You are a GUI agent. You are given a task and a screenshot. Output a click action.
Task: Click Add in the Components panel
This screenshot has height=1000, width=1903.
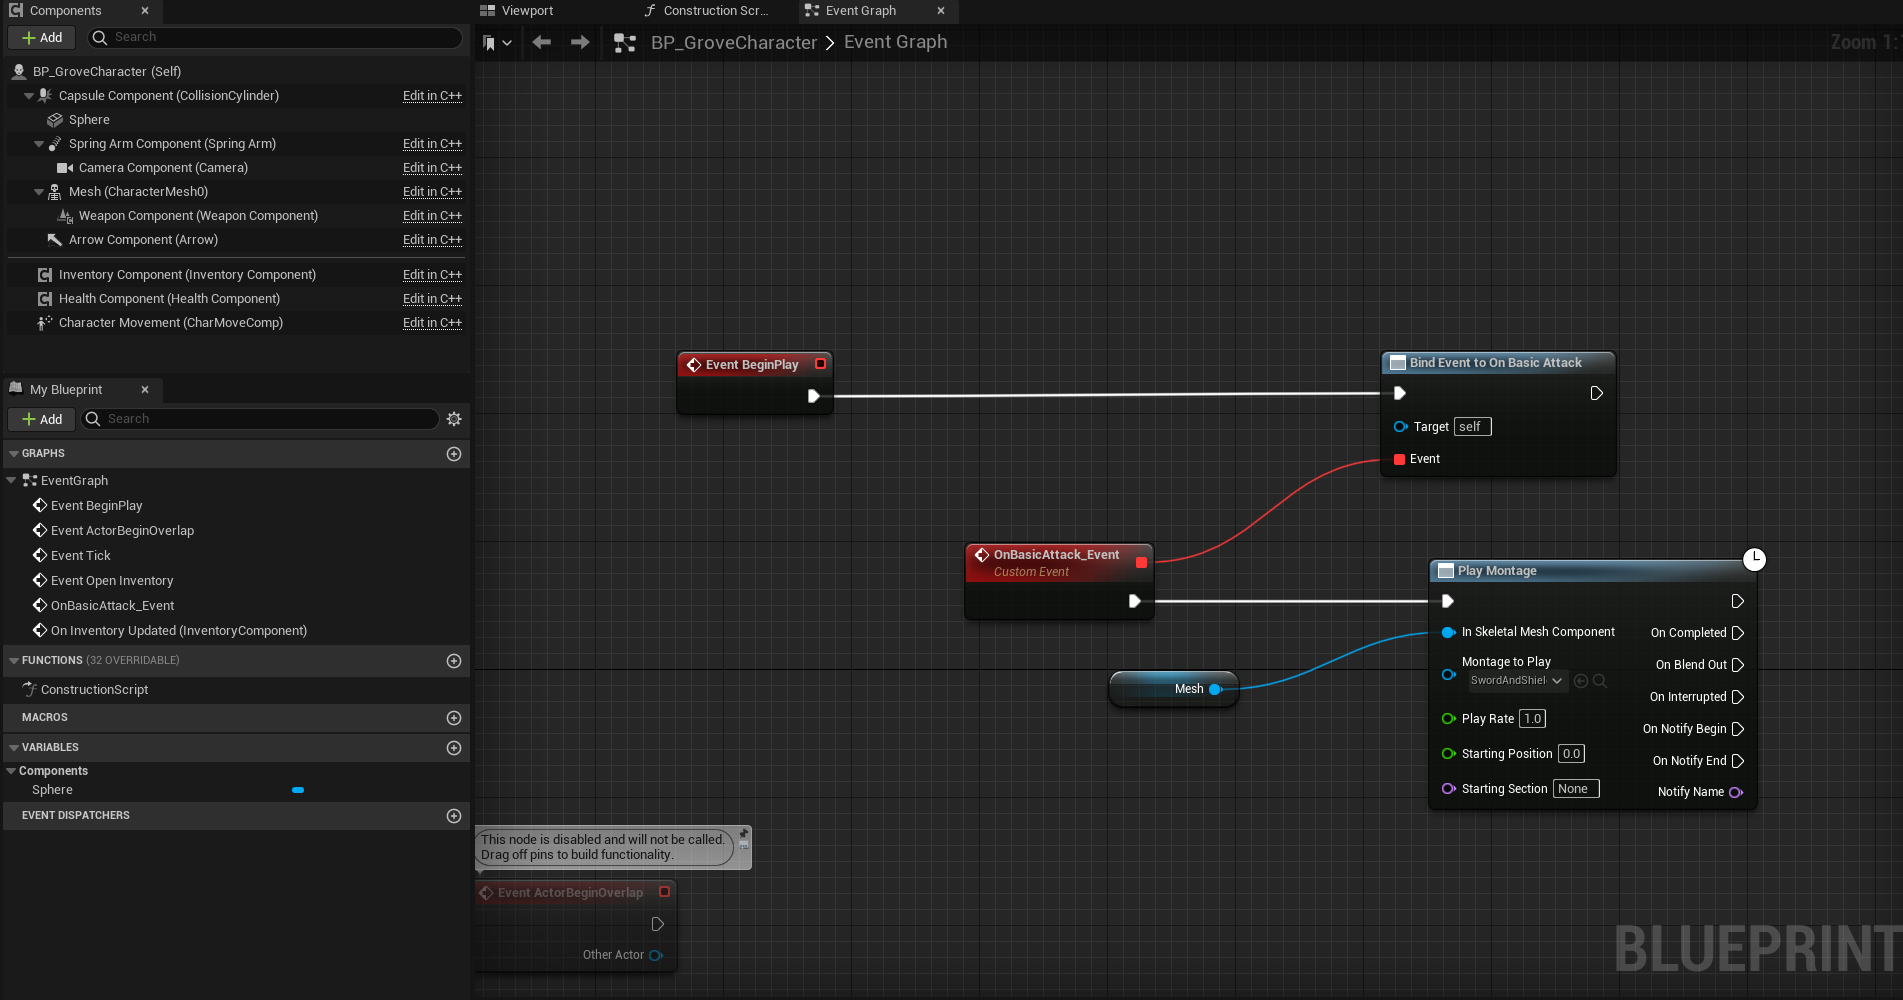tap(41, 37)
